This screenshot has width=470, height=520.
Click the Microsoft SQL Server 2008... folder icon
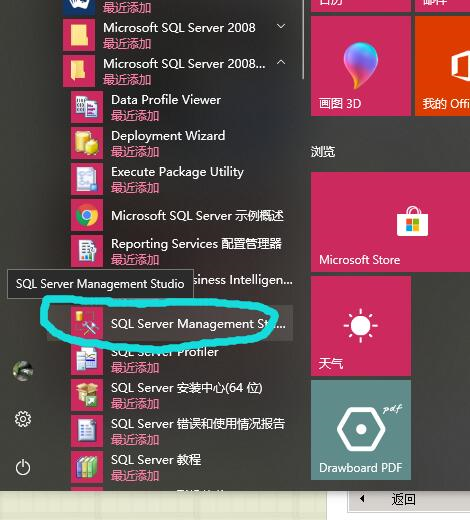click(x=79, y=71)
